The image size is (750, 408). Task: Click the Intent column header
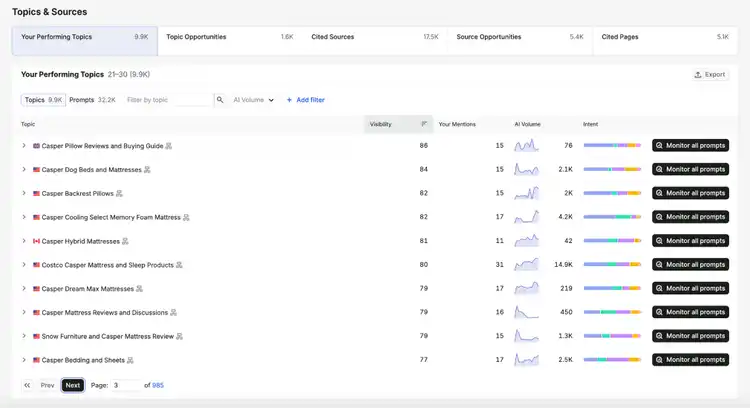[590, 124]
